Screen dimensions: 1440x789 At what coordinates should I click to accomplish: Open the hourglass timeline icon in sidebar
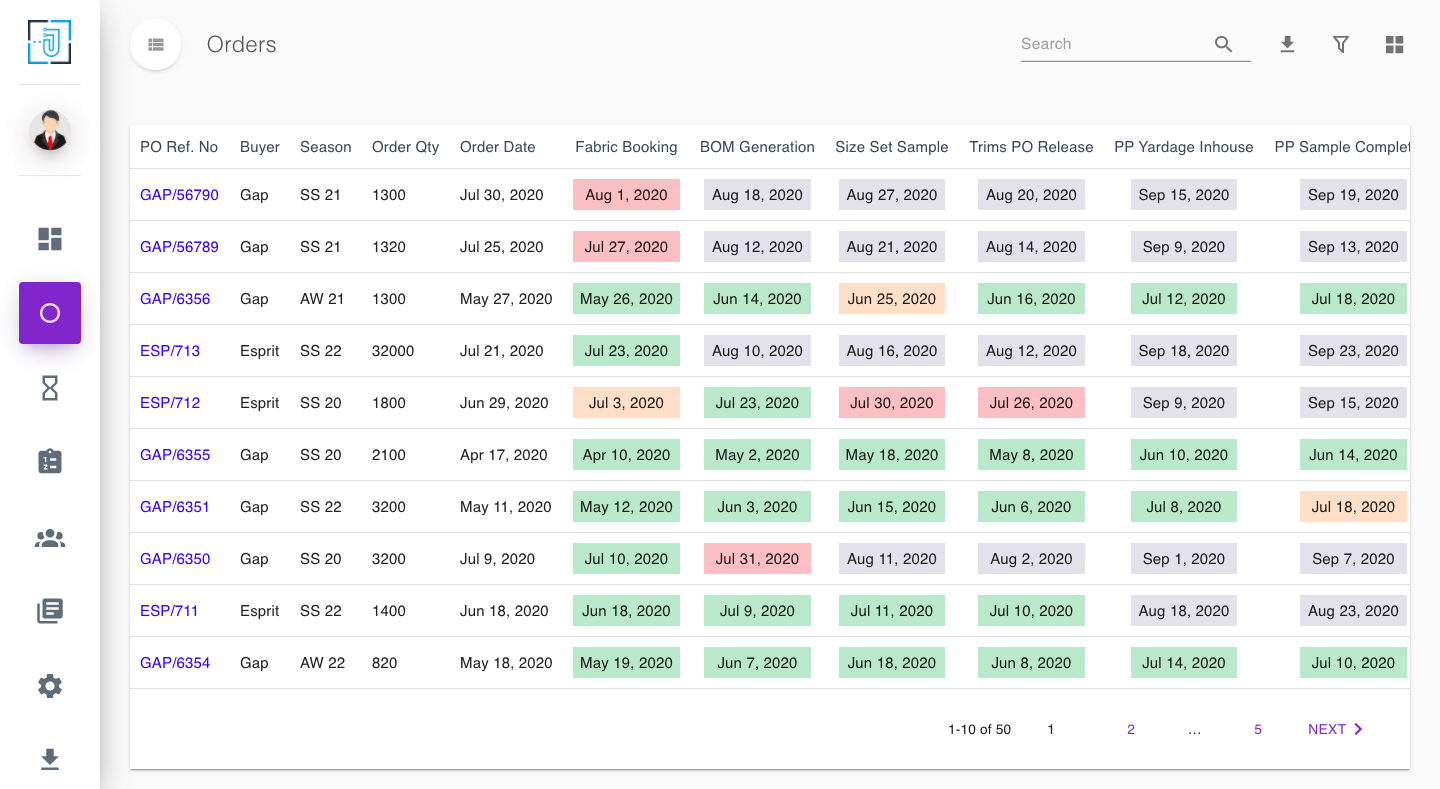click(50, 389)
